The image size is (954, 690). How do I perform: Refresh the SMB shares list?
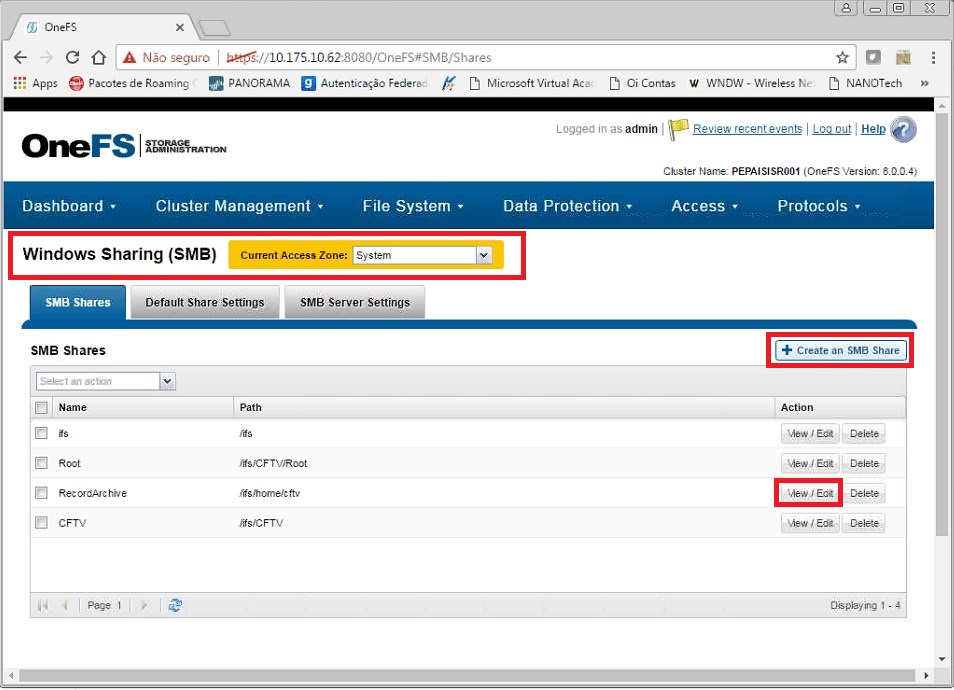[175, 605]
